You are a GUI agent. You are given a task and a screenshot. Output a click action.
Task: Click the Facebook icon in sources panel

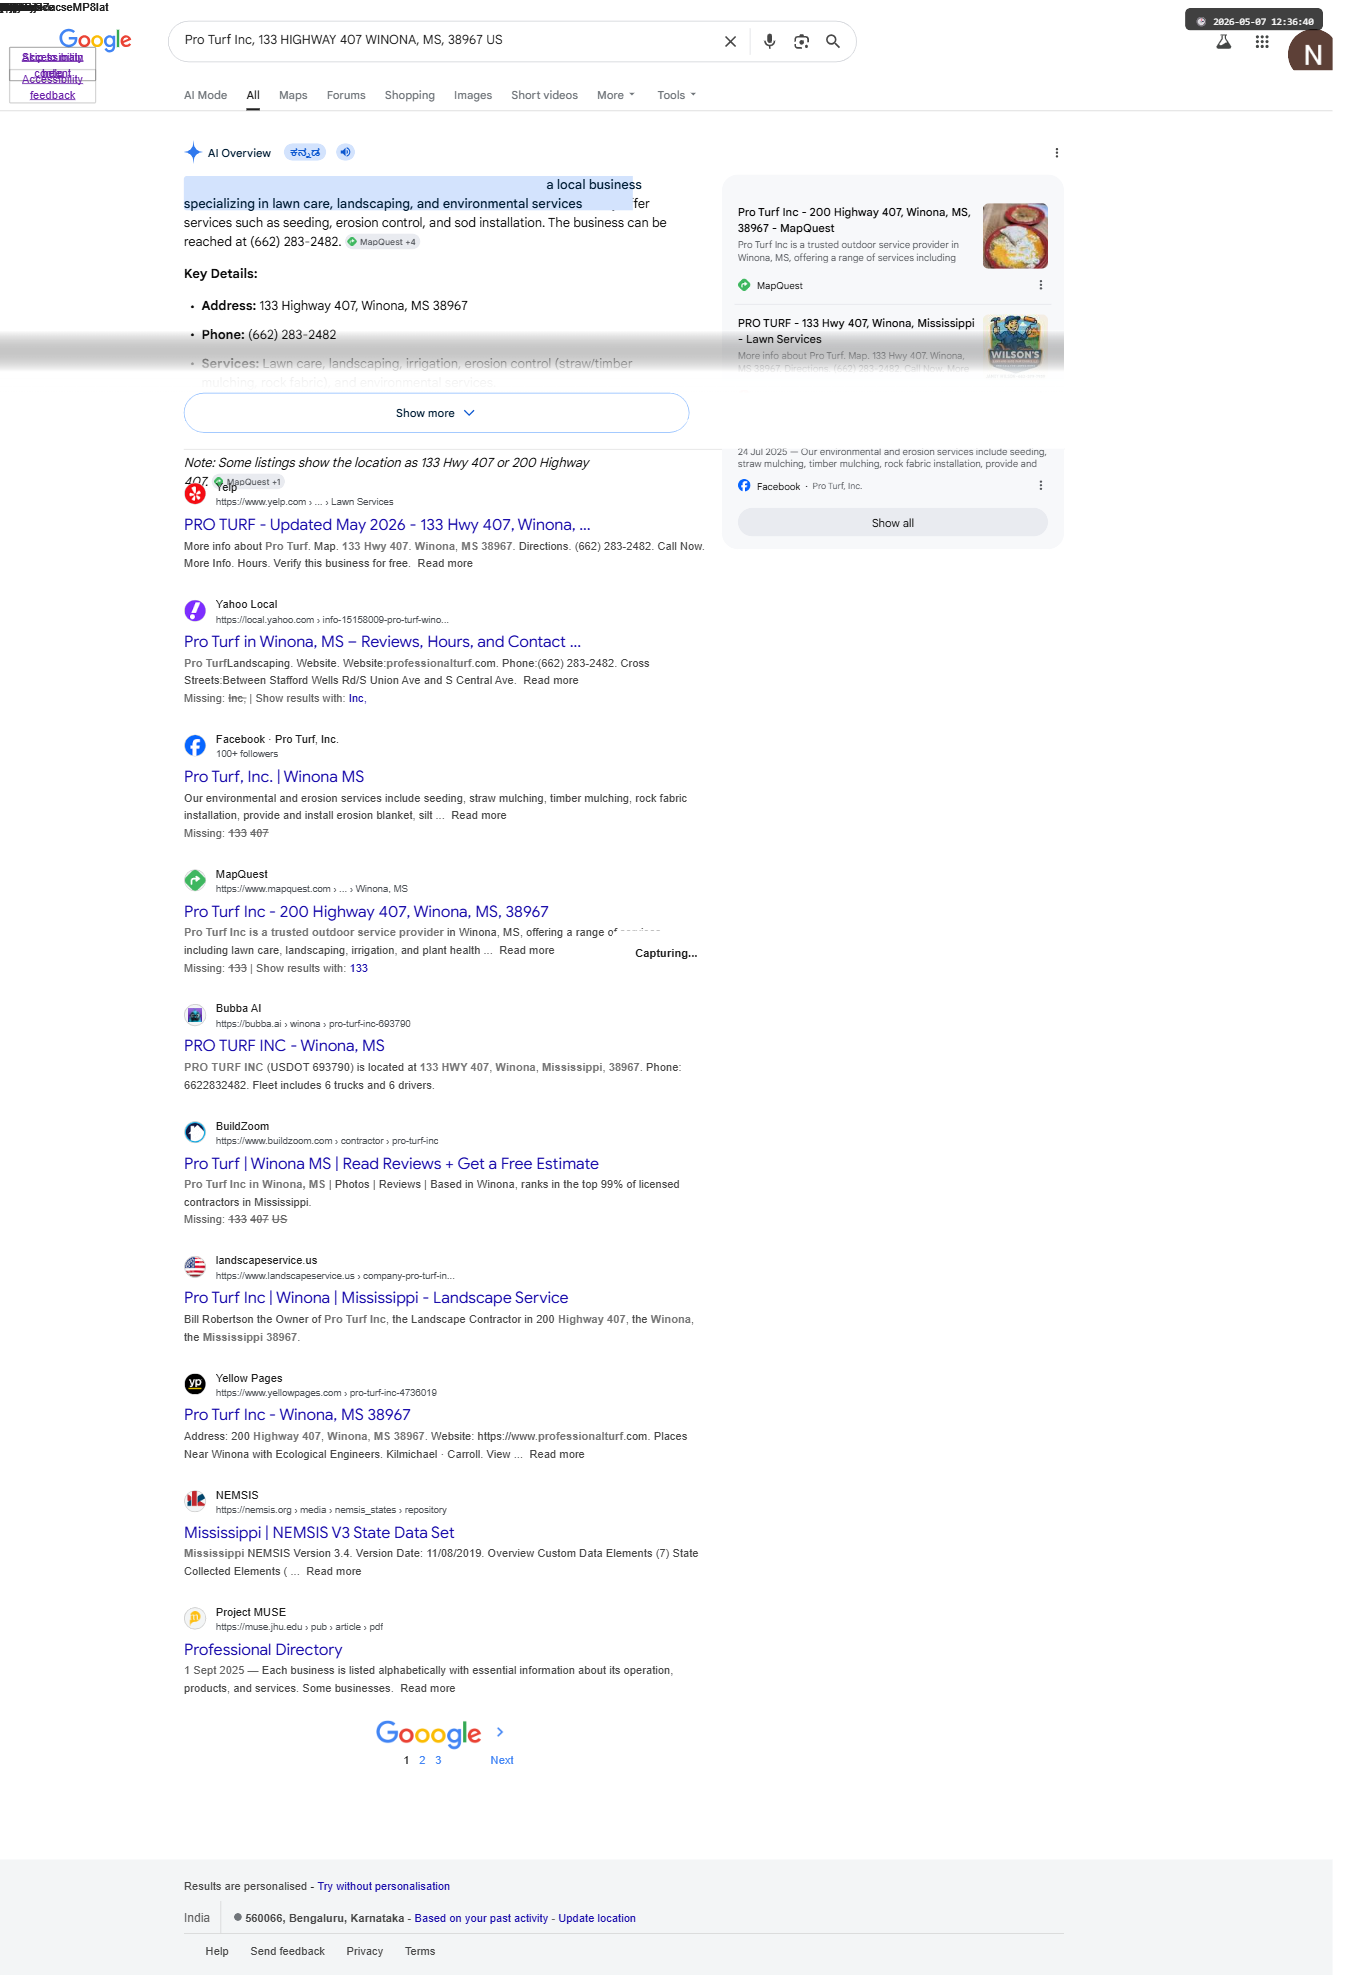[x=744, y=486]
